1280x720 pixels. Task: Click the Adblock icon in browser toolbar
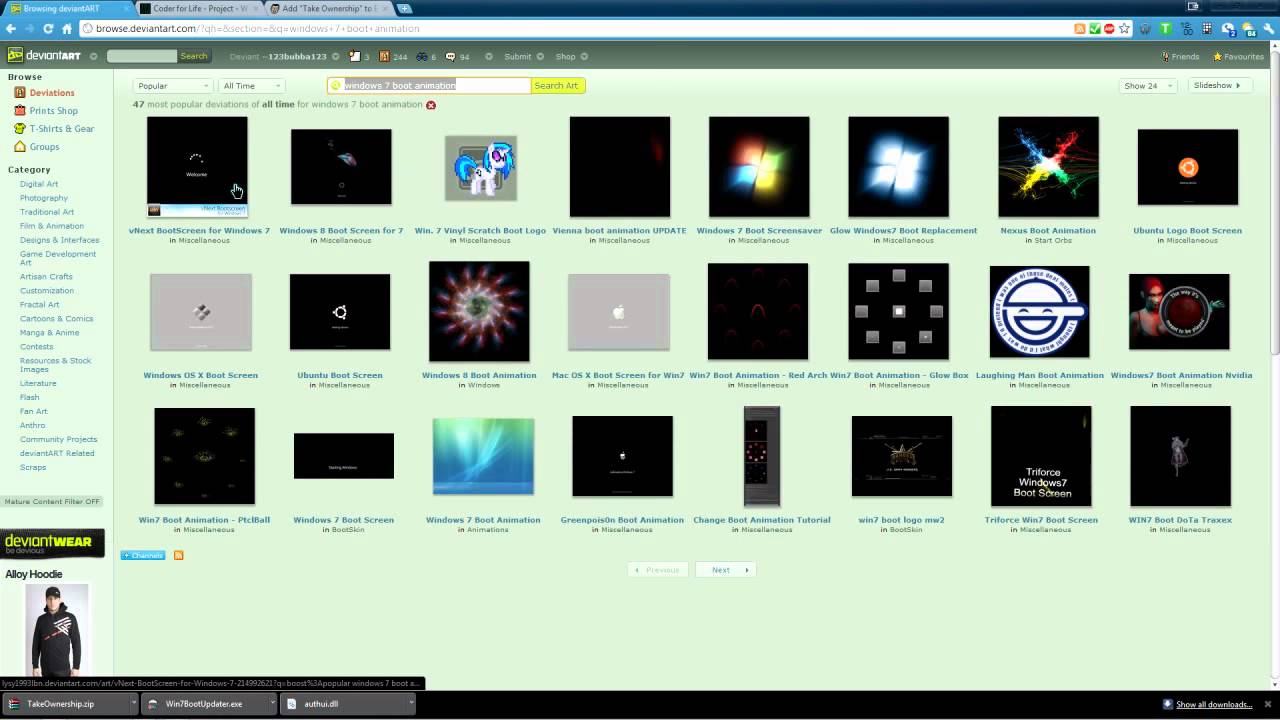pyautogui.click(x=1109, y=28)
